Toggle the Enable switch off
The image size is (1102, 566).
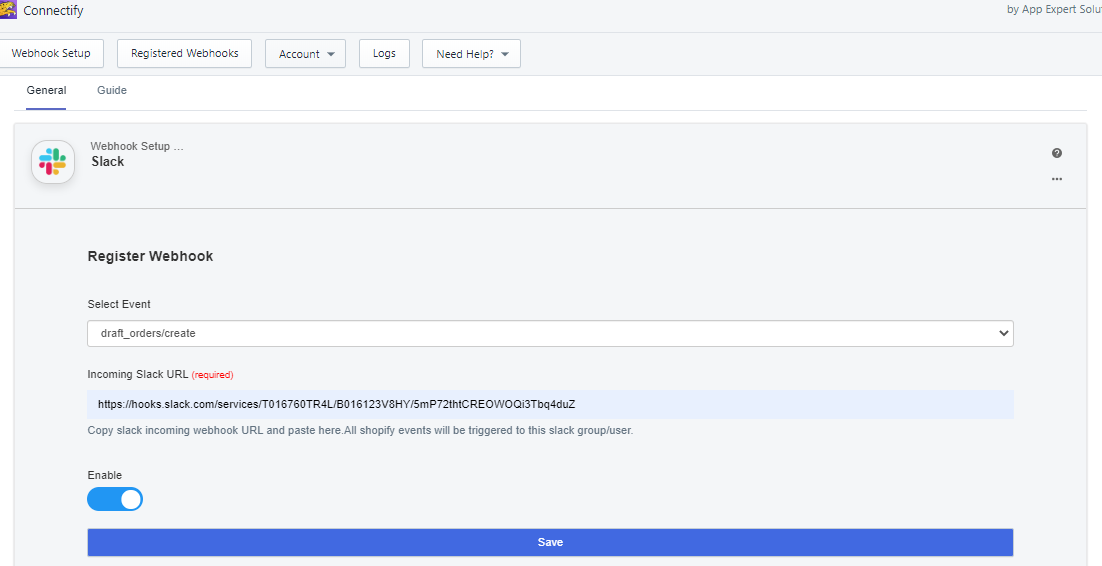pyautogui.click(x=115, y=499)
